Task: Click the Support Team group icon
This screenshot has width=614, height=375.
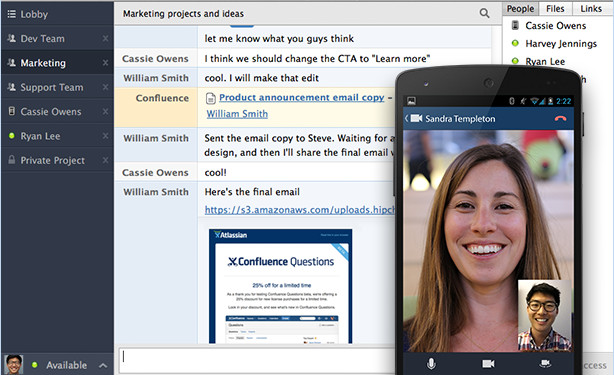Action: [x=12, y=87]
